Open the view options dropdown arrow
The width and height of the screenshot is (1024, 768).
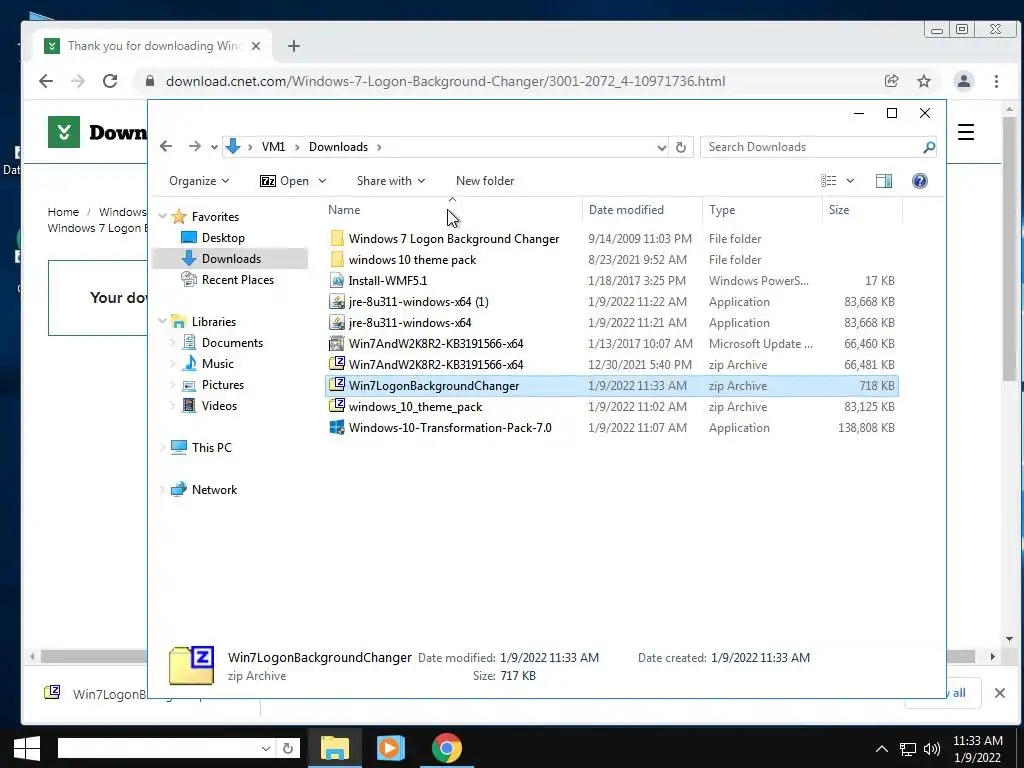click(850, 181)
